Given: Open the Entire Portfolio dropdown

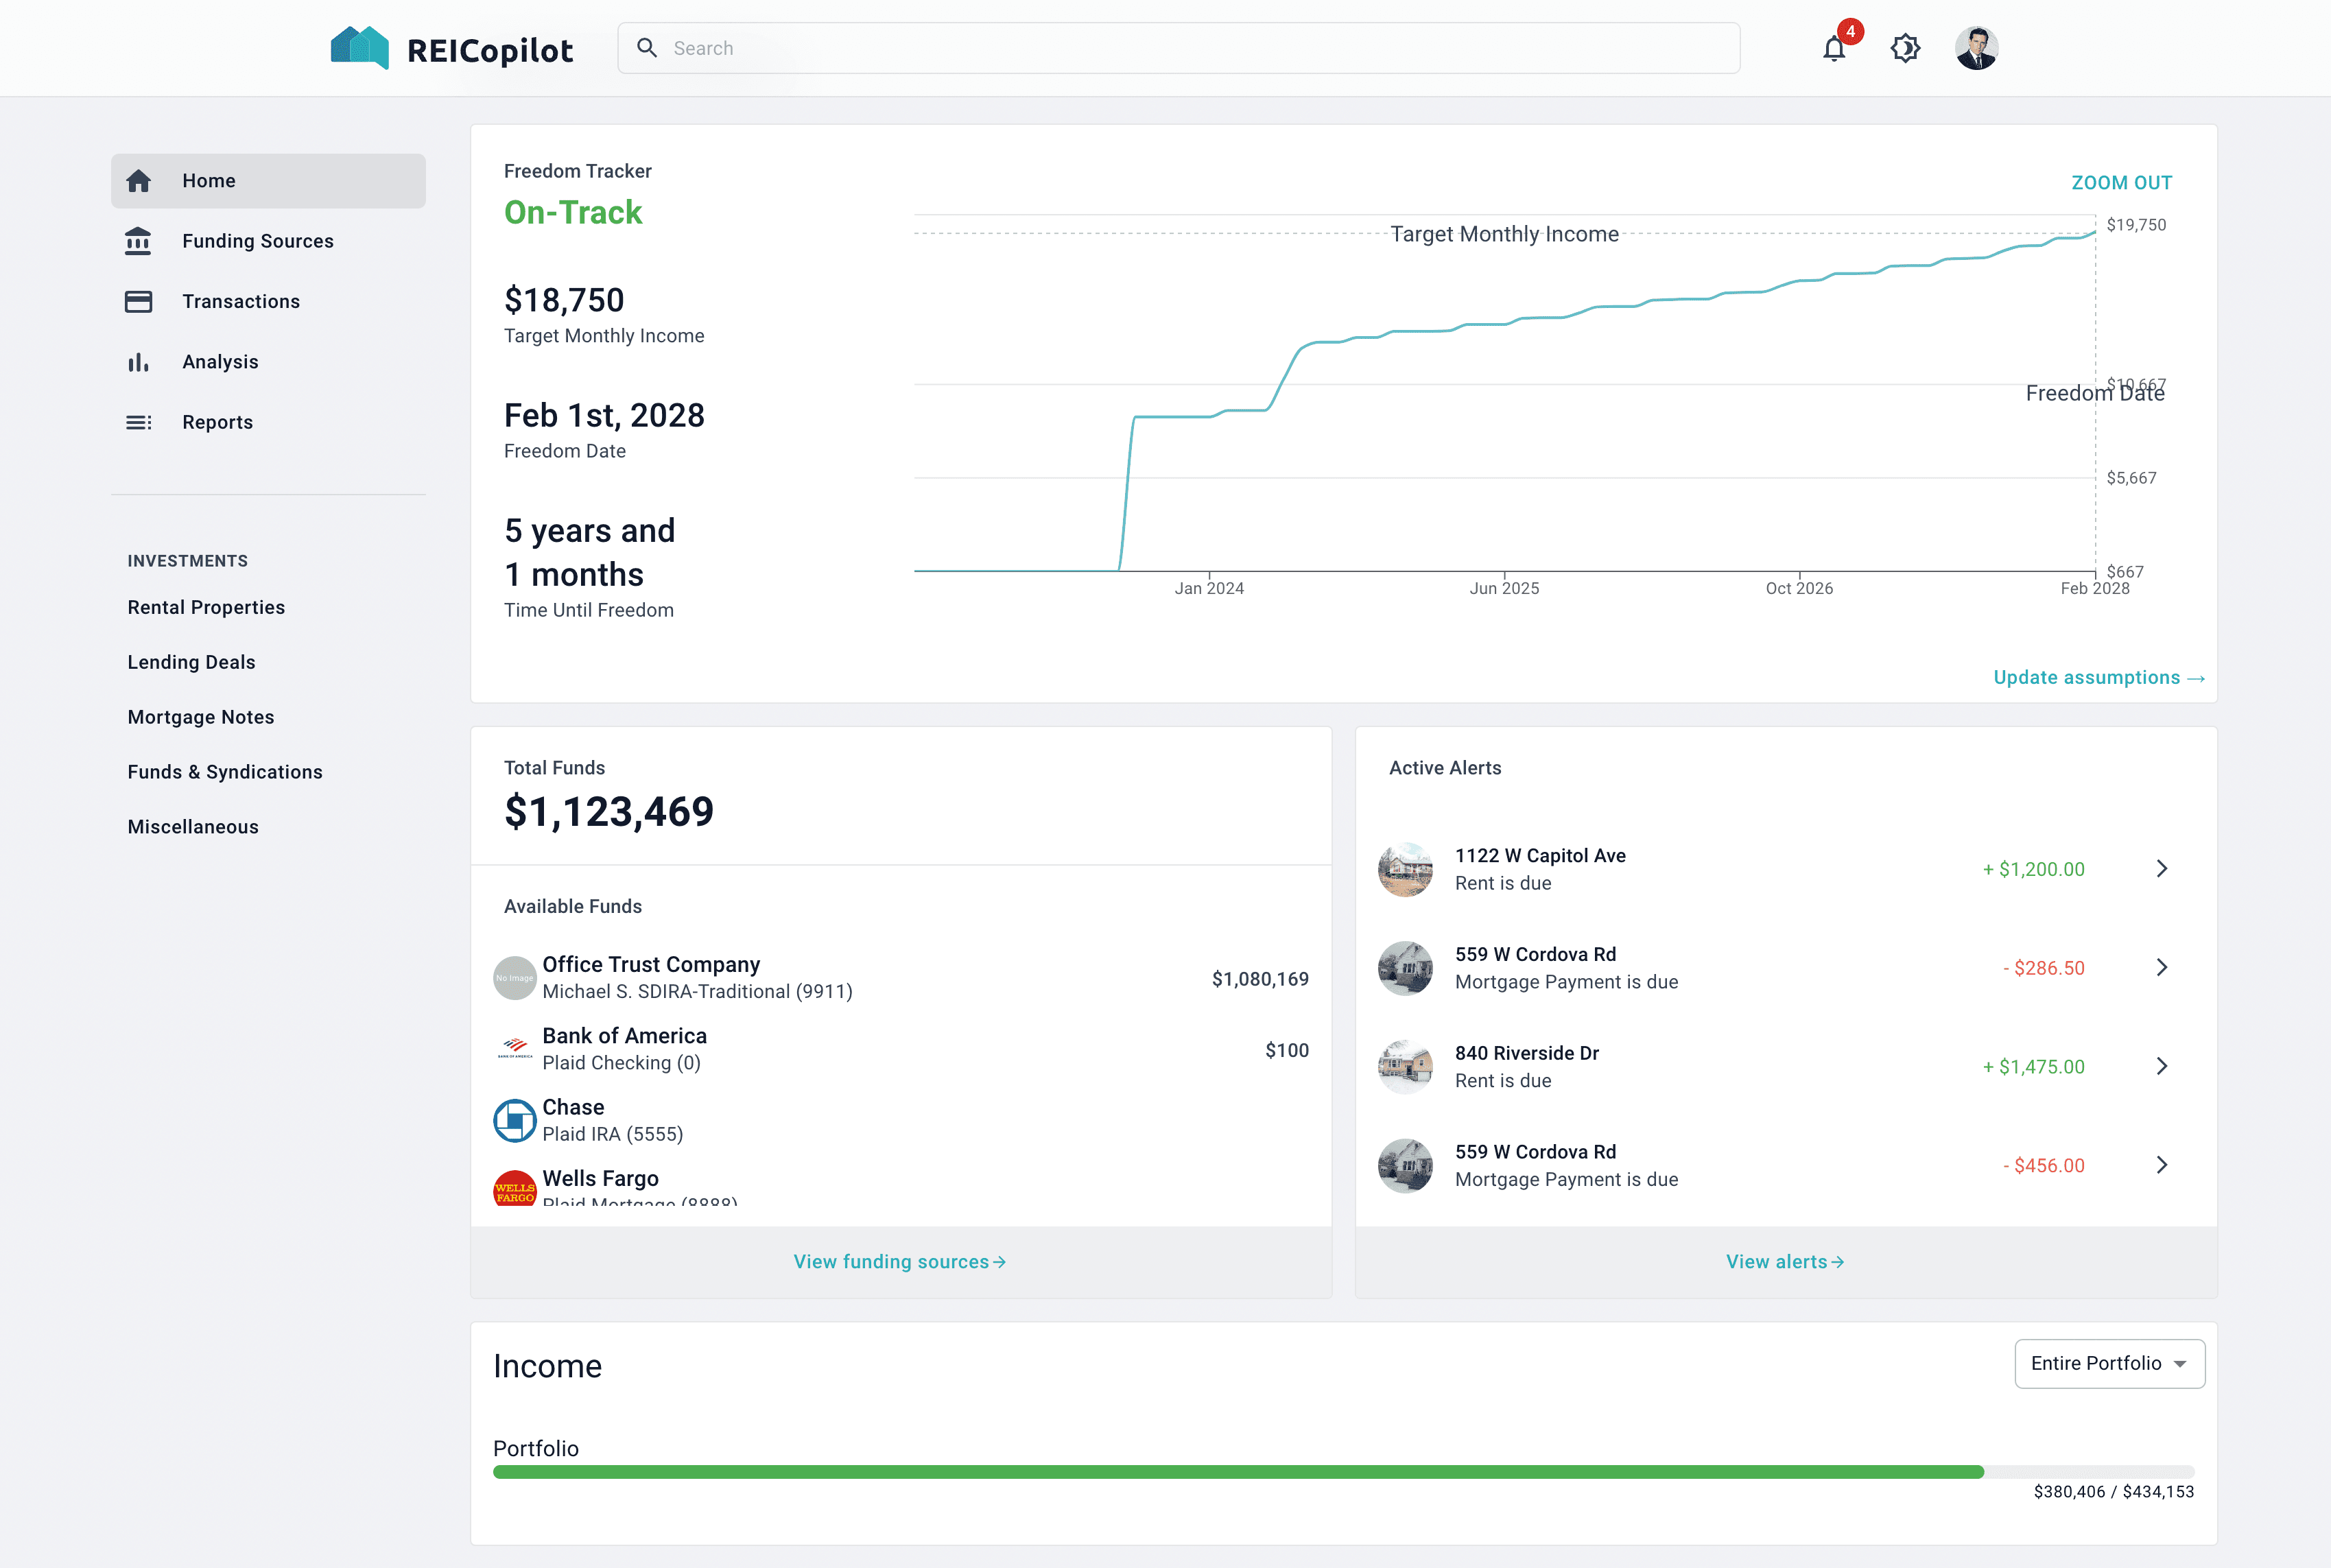Looking at the screenshot, I should click(2109, 1363).
